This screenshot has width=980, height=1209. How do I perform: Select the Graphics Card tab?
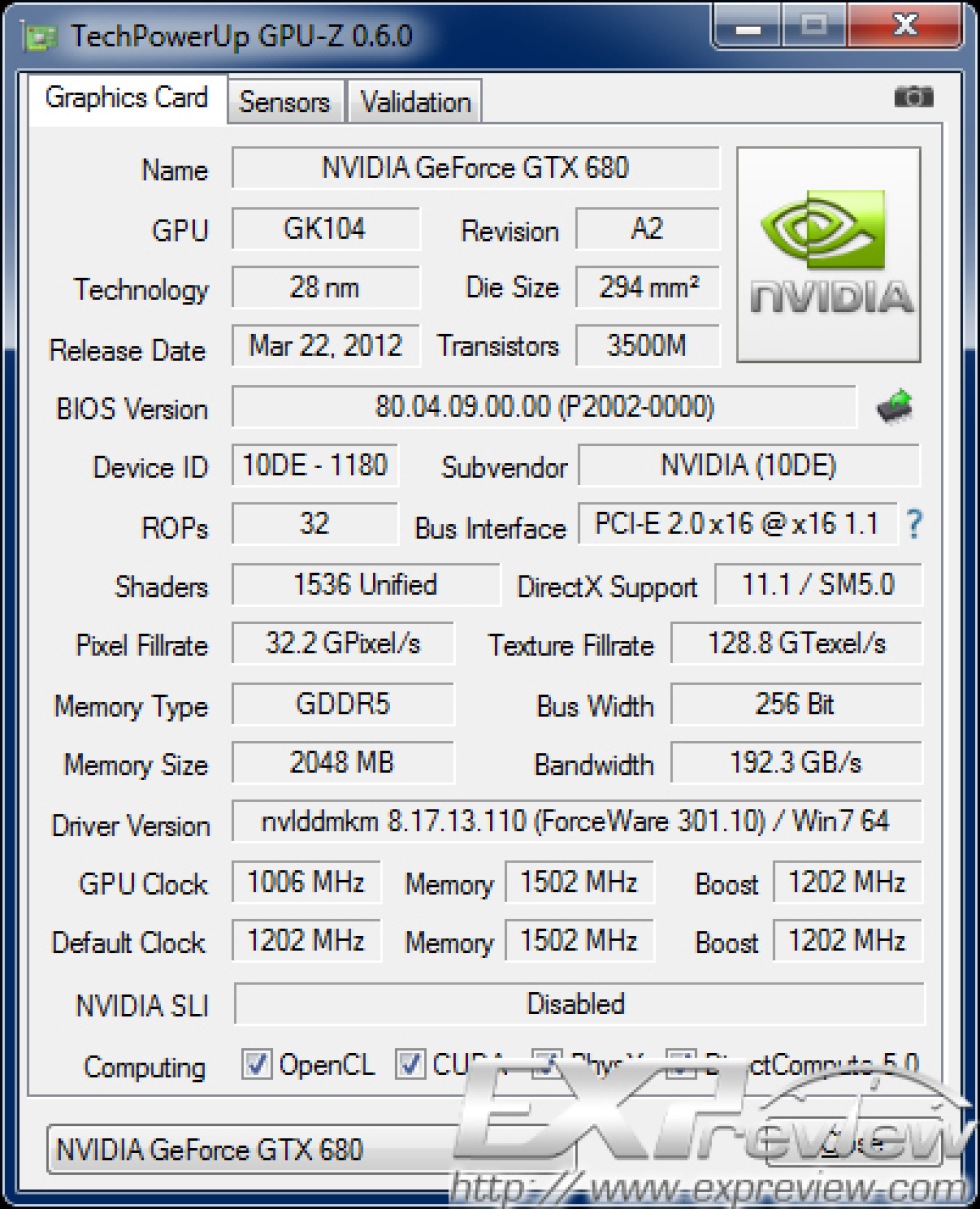(x=127, y=98)
